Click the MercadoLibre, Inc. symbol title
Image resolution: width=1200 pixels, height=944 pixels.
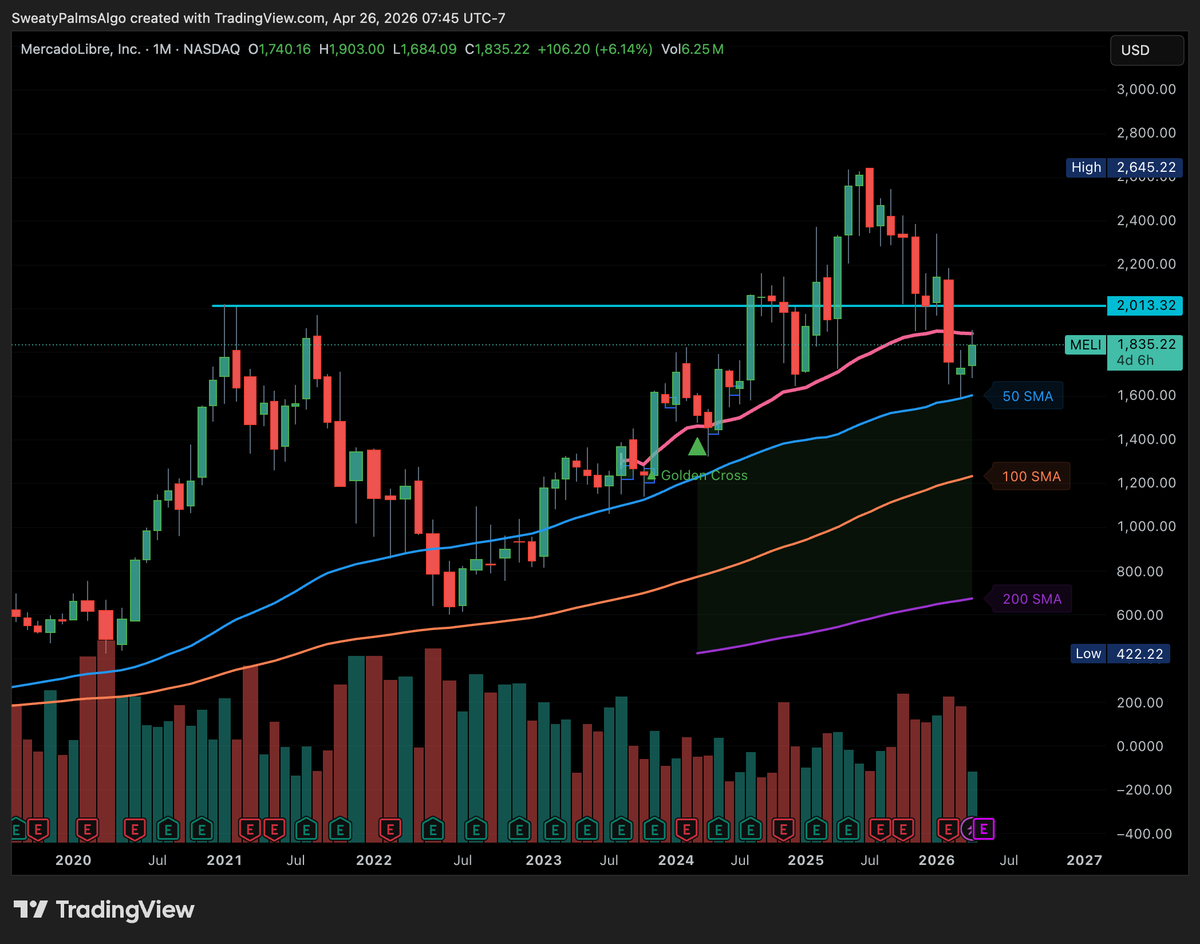coord(79,49)
